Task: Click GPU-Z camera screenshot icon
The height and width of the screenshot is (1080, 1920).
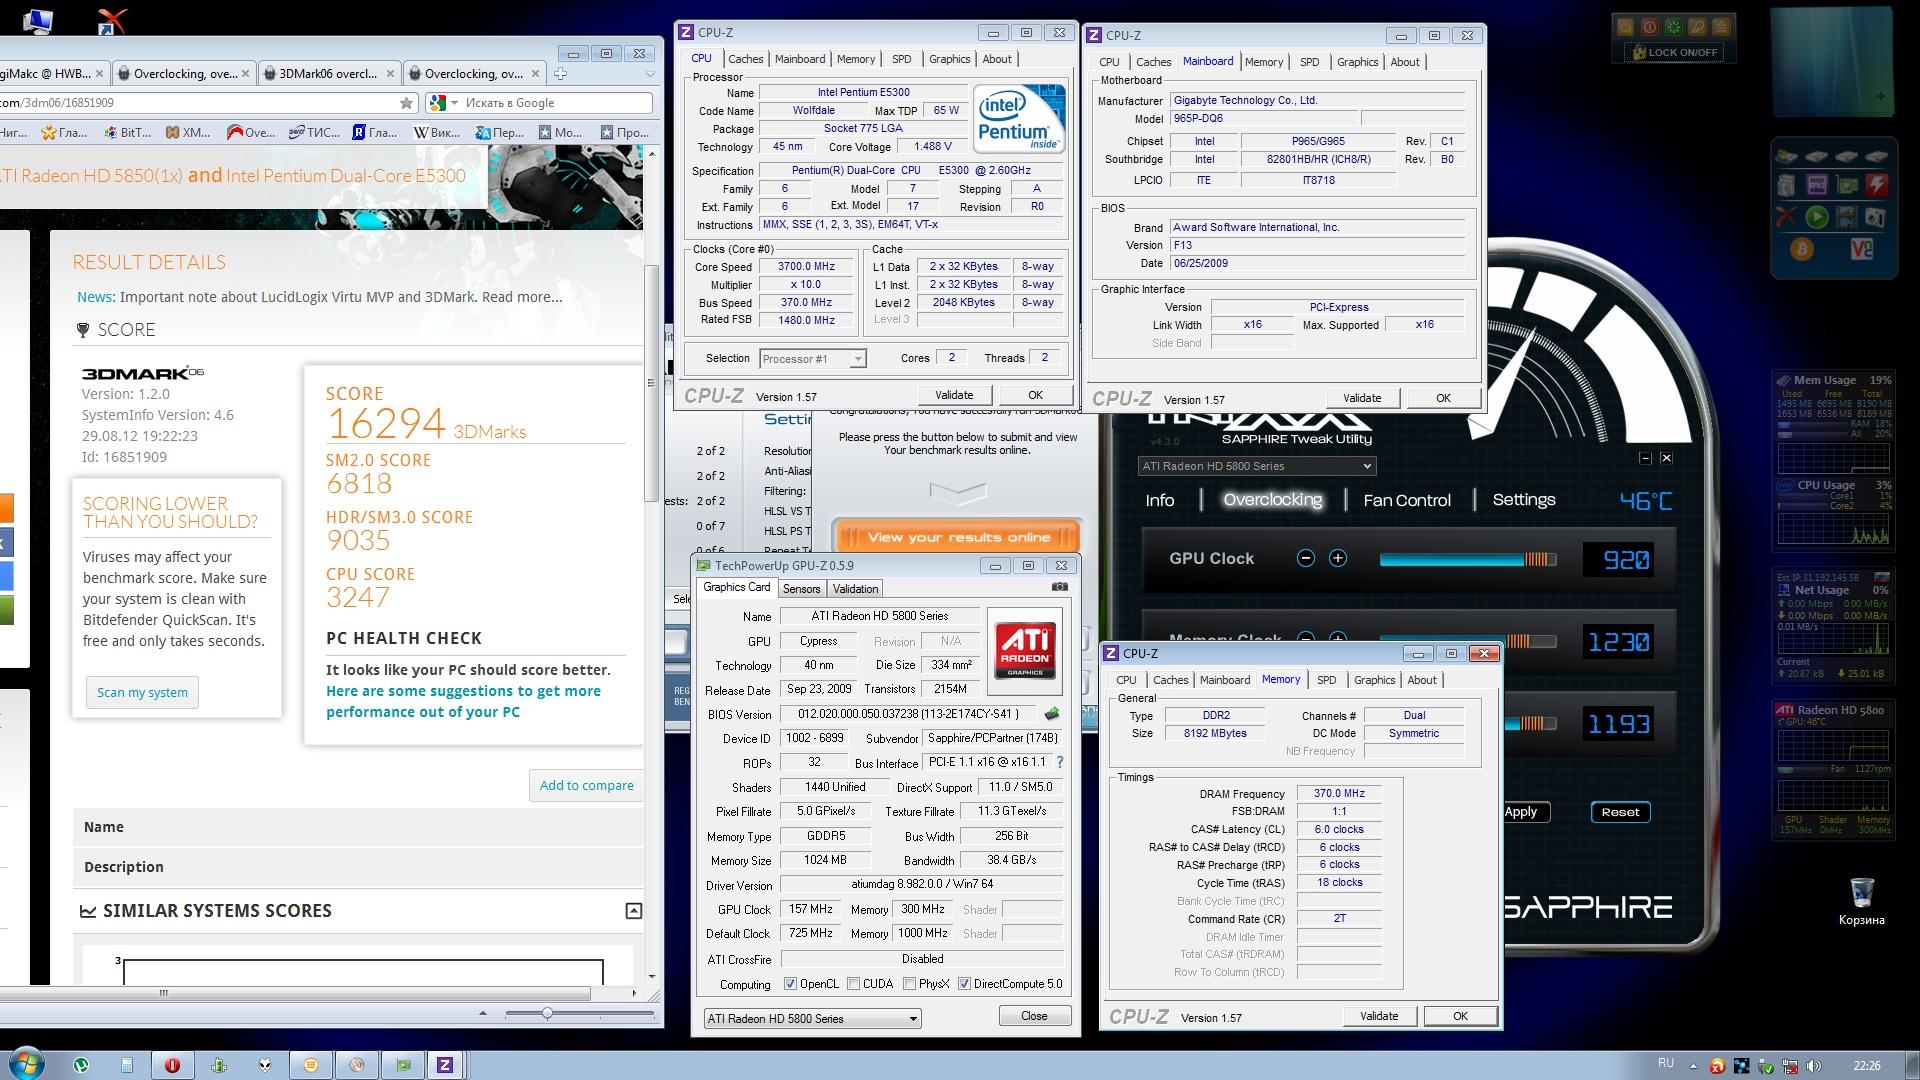Action: [x=1060, y=587]
